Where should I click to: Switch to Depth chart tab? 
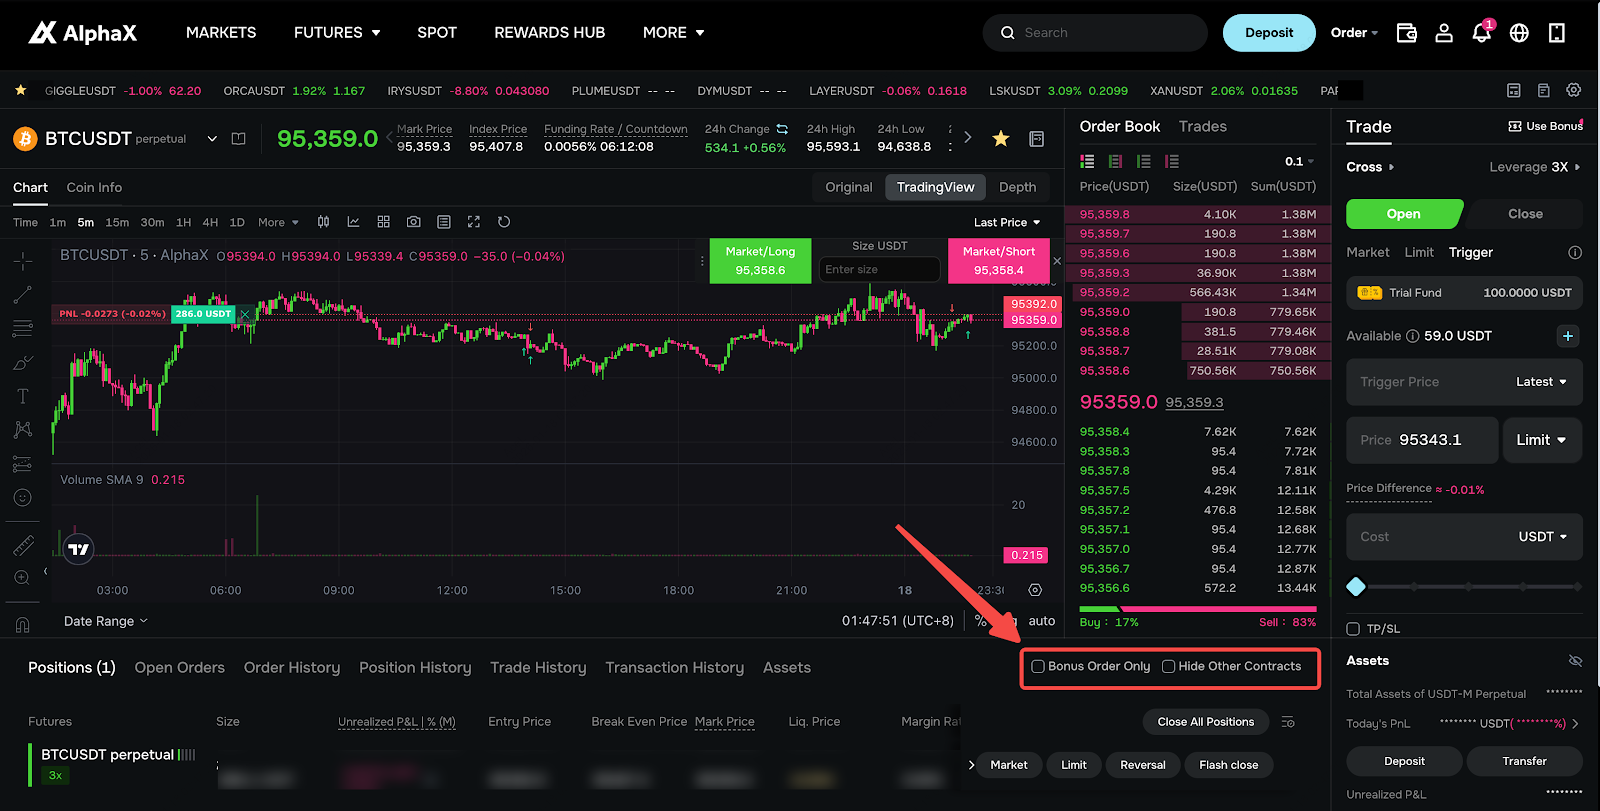tap(1017, 187)
